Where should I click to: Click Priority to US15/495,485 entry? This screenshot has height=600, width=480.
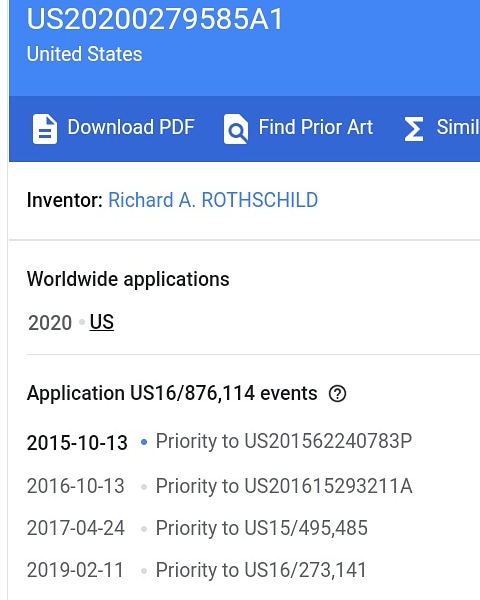261,528
